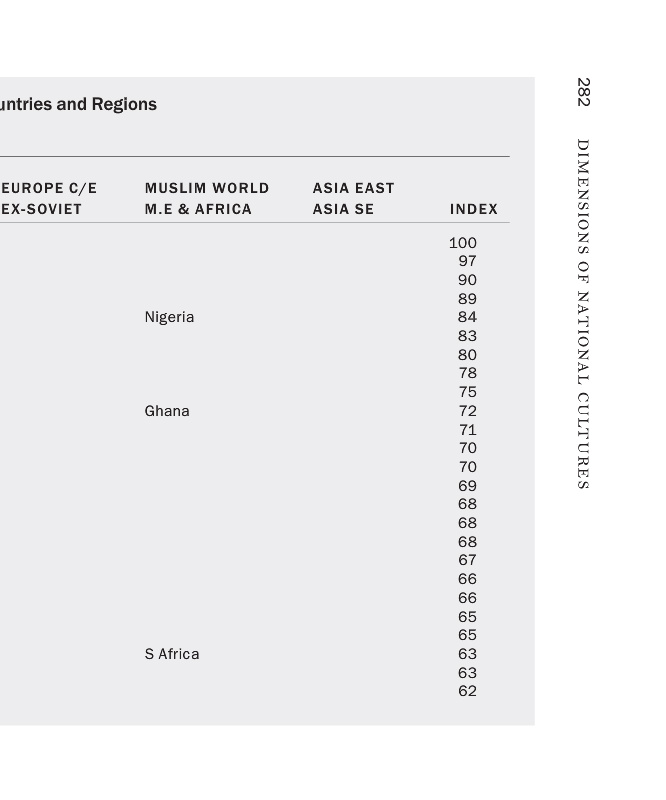Click the MUSLIM WORLD column header
Image resolution: width=666 pixels, height=800 pixels.
[x=207, y=188]
